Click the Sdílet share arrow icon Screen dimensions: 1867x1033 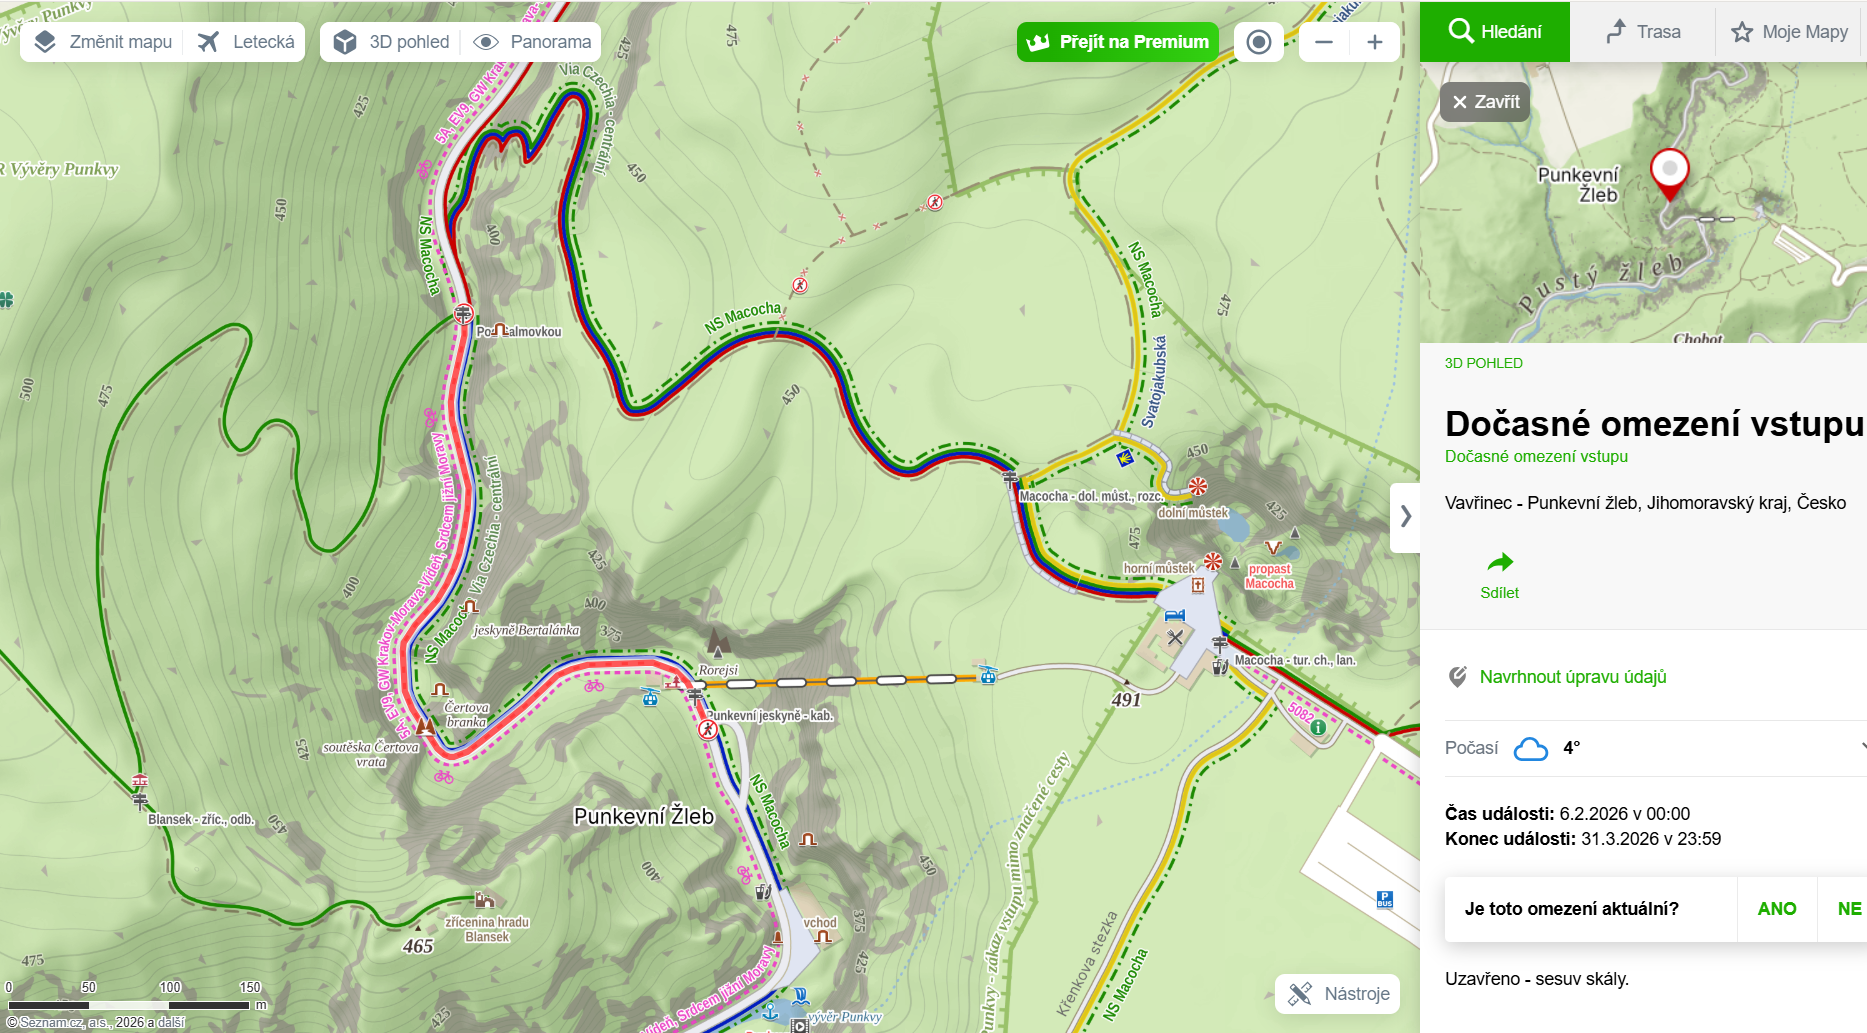1500,562
